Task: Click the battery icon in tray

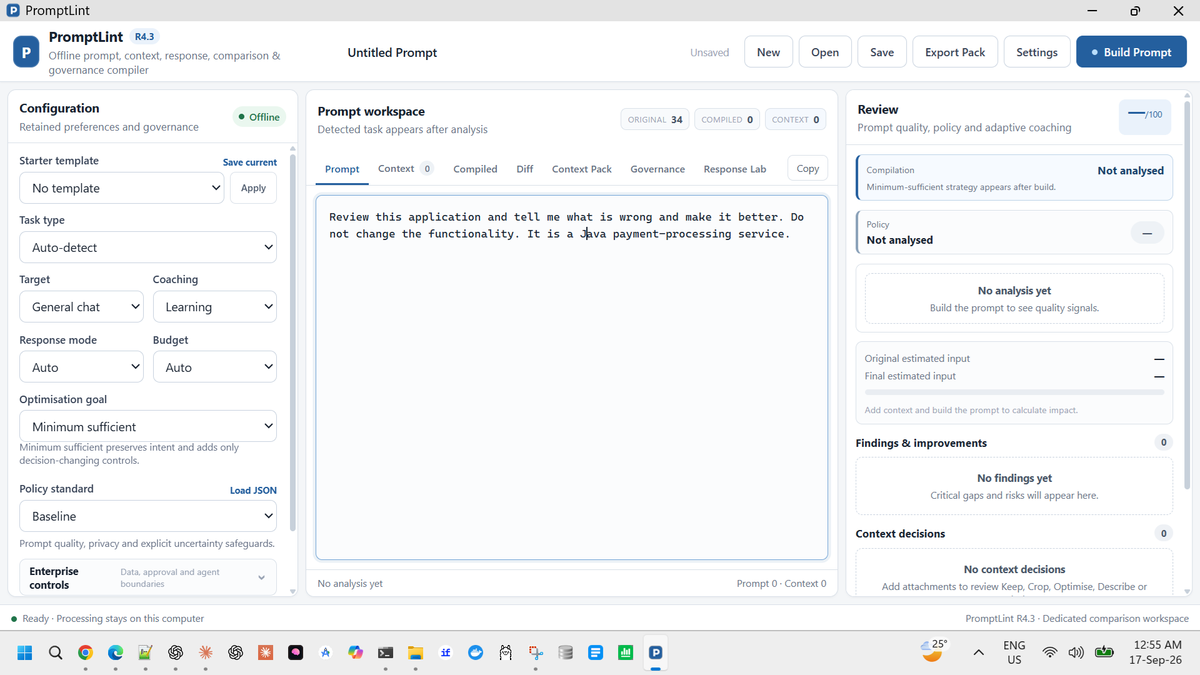Action: [1105, 653]
